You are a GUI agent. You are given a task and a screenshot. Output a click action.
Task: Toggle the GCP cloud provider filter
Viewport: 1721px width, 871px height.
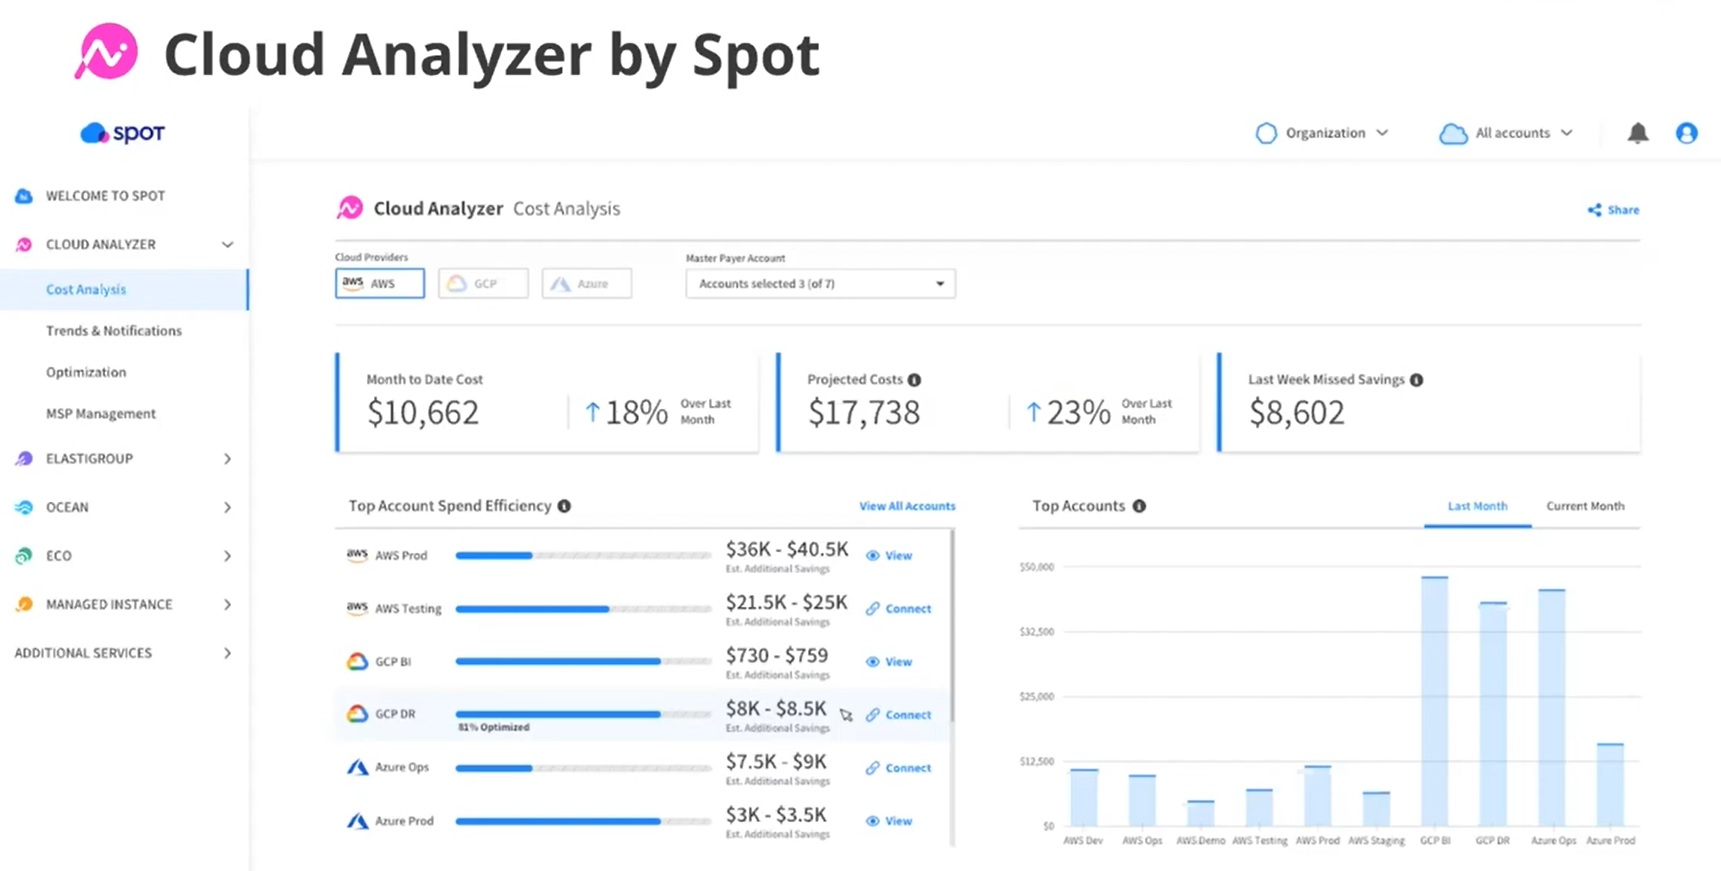[x=483, y=284]
